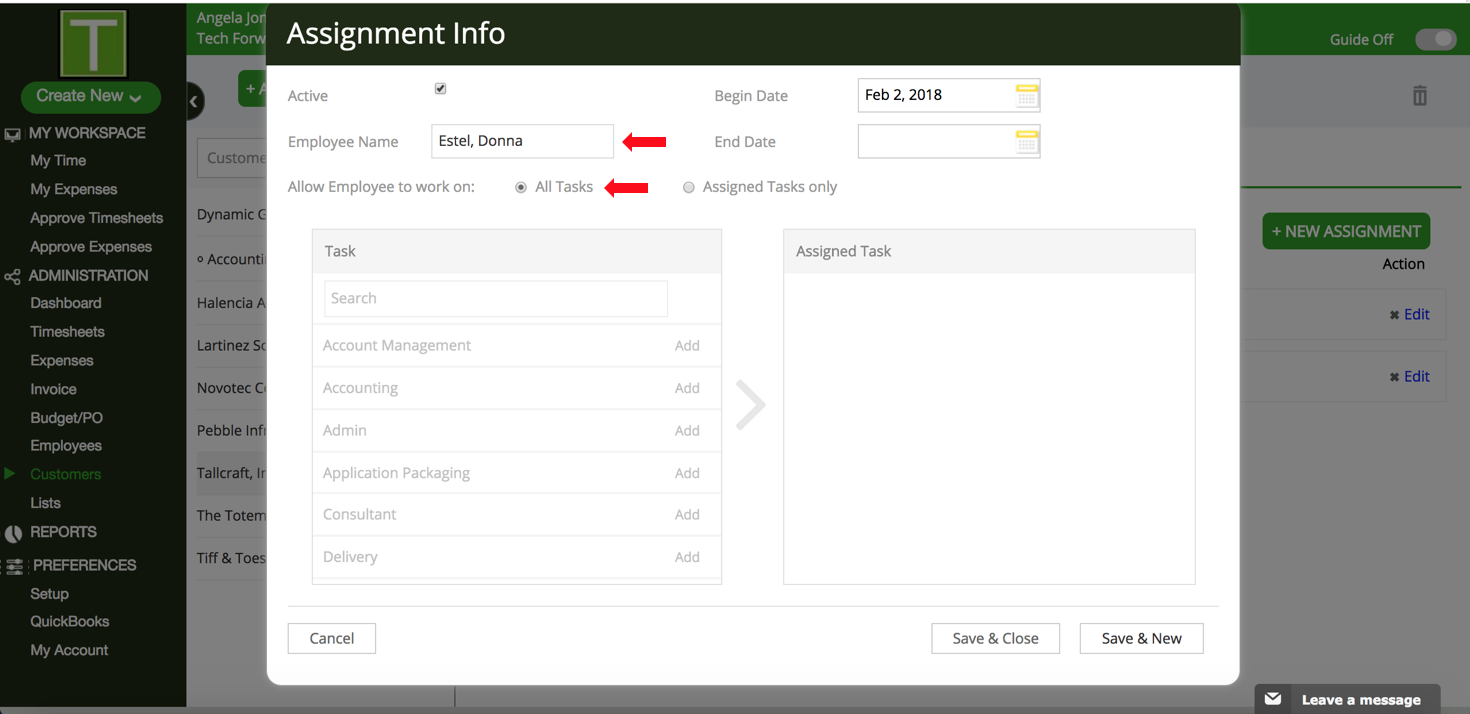Screen dimensions: 1470x714
Task: Click the trash delete icon
Action: (x=1419, y=96)
